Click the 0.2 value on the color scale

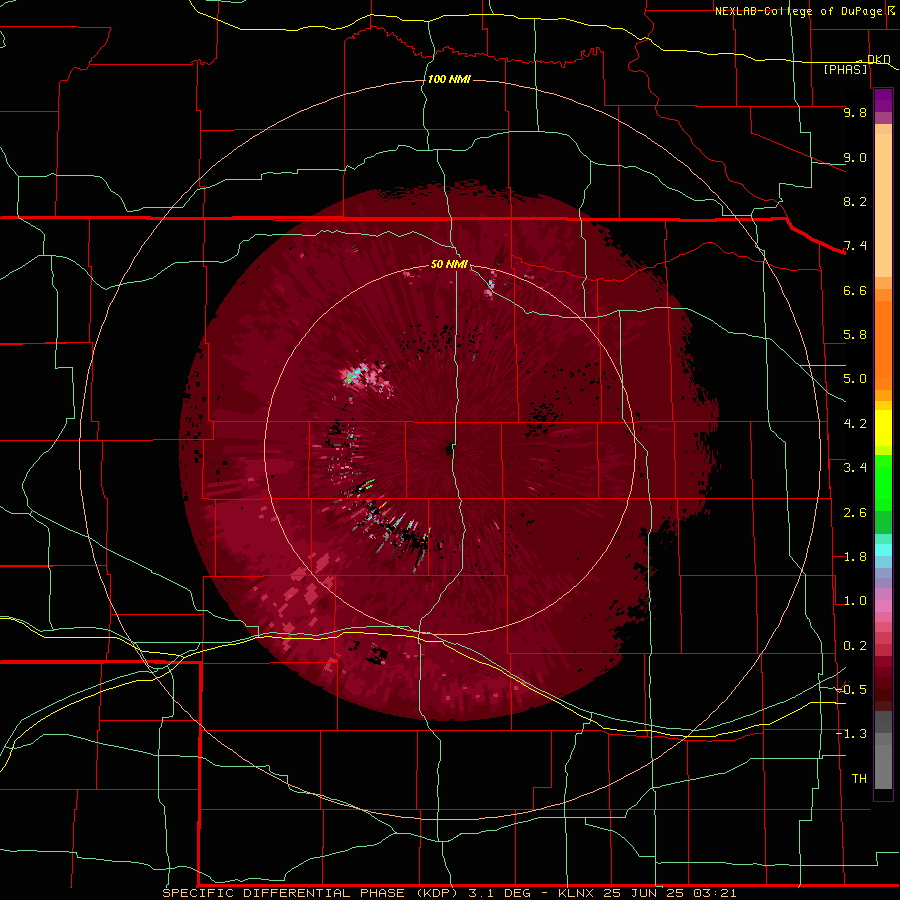(x=855, y=646)
